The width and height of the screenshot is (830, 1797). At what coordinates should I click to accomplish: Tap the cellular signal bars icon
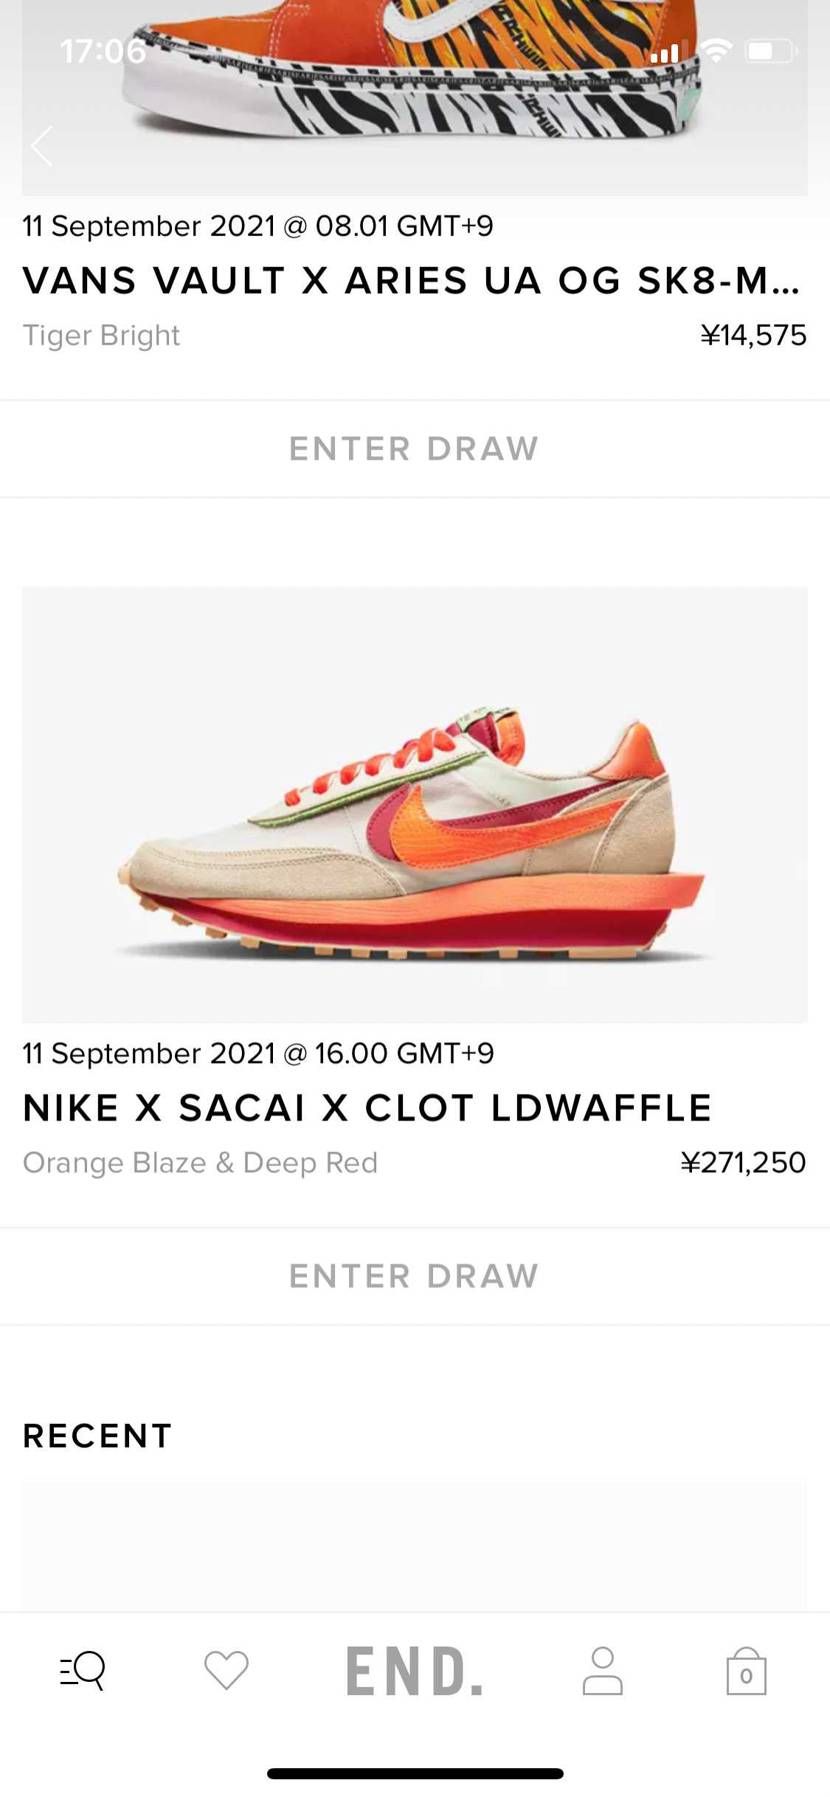click(x=665, y=51)
